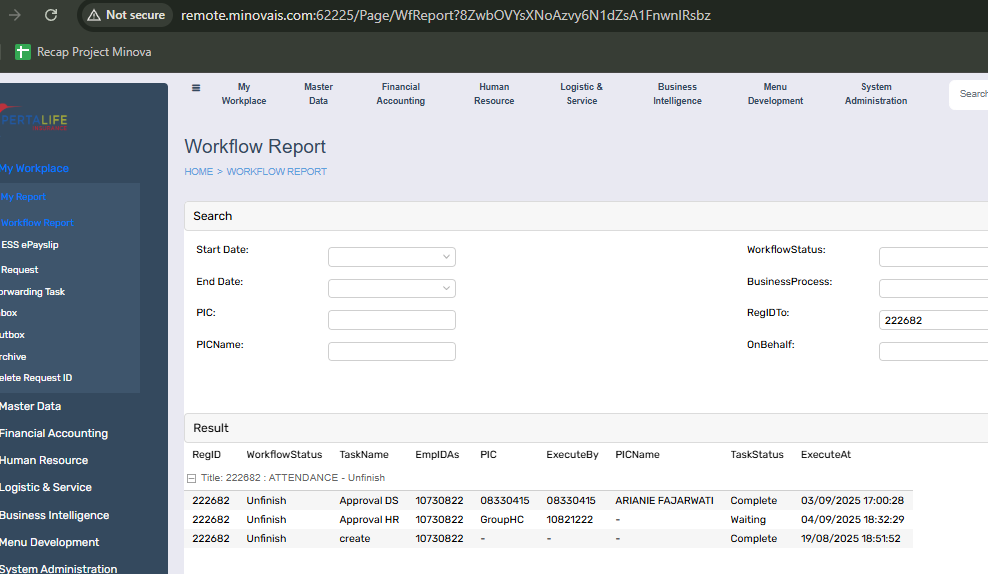Click the browser forward arrow

tap(16, 15)
